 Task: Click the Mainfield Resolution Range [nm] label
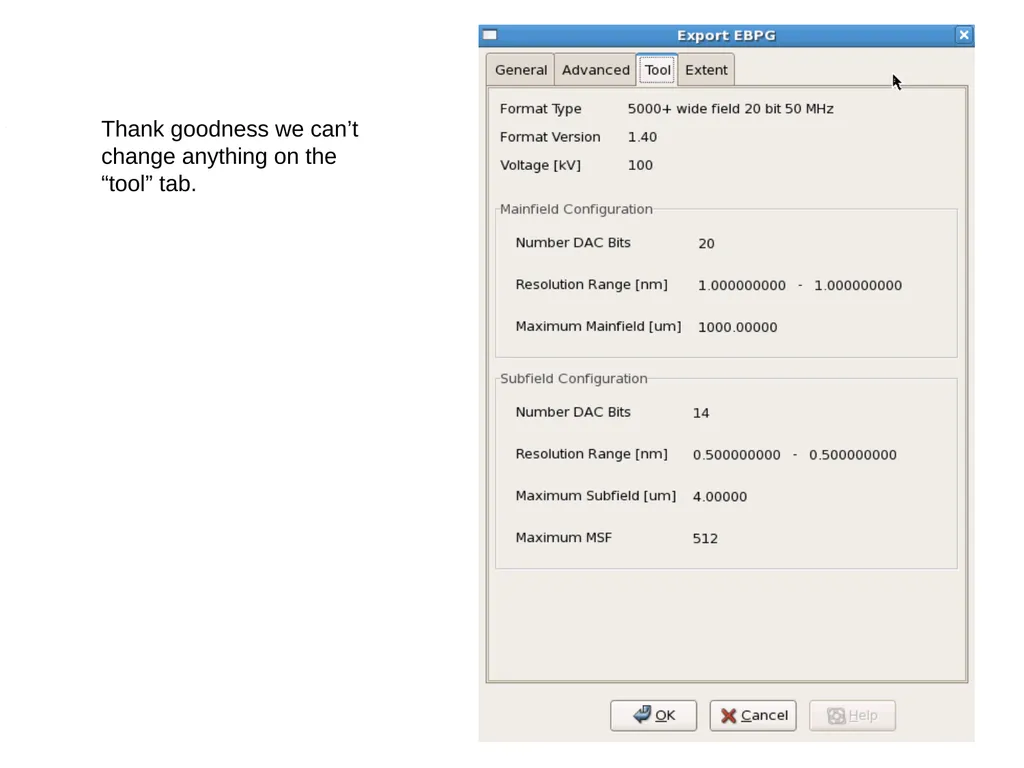coord(592,285)
